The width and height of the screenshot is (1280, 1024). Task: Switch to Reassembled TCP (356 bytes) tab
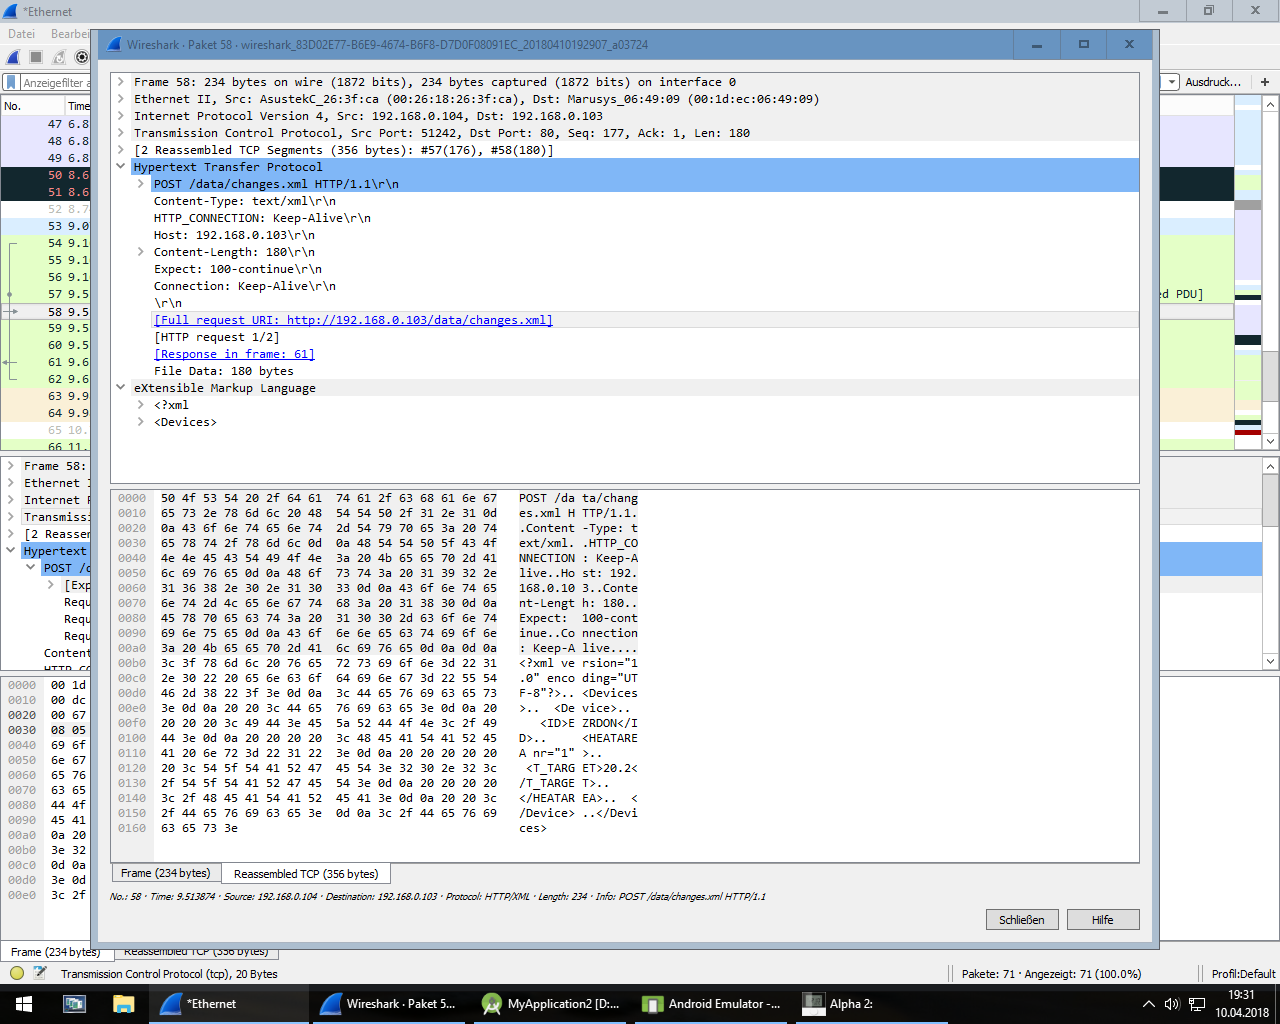click(x=306, y=874)
